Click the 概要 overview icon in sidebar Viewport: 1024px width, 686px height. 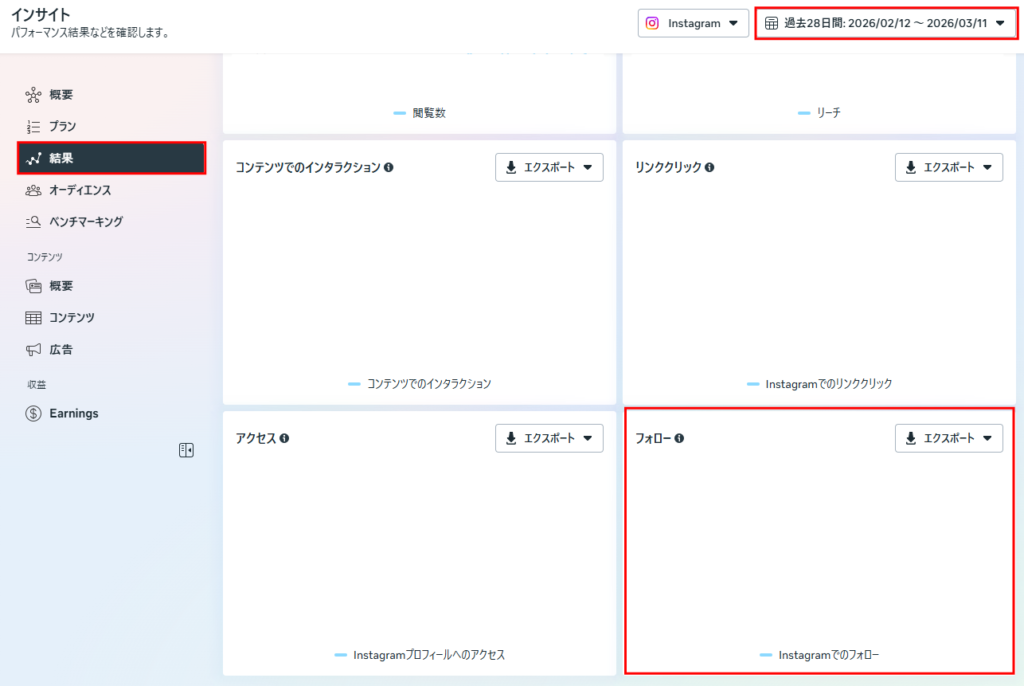click(33, 95)
